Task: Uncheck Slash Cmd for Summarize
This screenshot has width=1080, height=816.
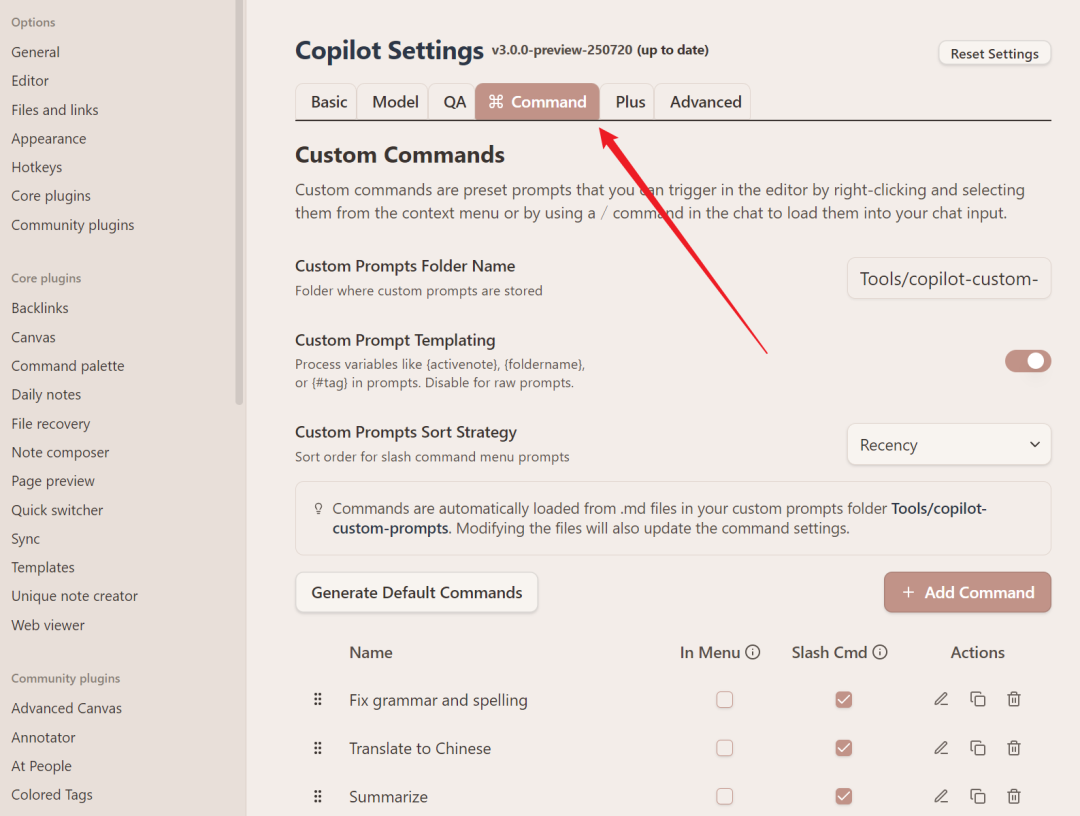Action: [x=844, y=796]
